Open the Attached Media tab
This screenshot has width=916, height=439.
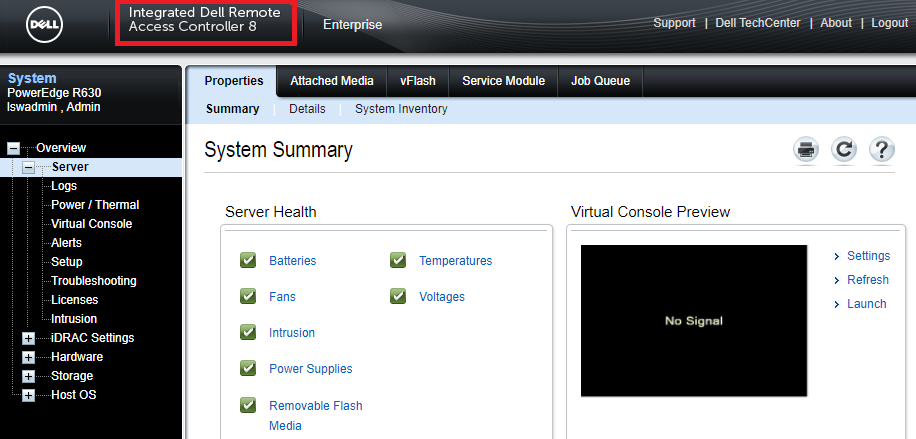click(x=332, y=81)
